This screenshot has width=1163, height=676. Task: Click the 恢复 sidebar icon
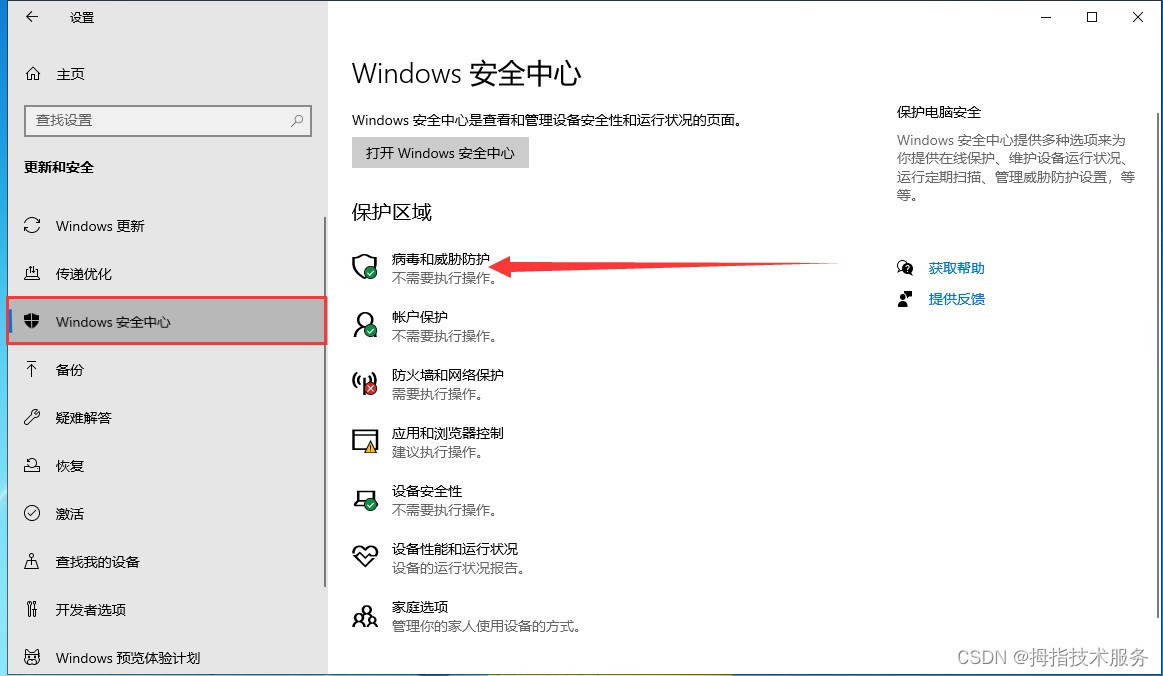[32, 465]
